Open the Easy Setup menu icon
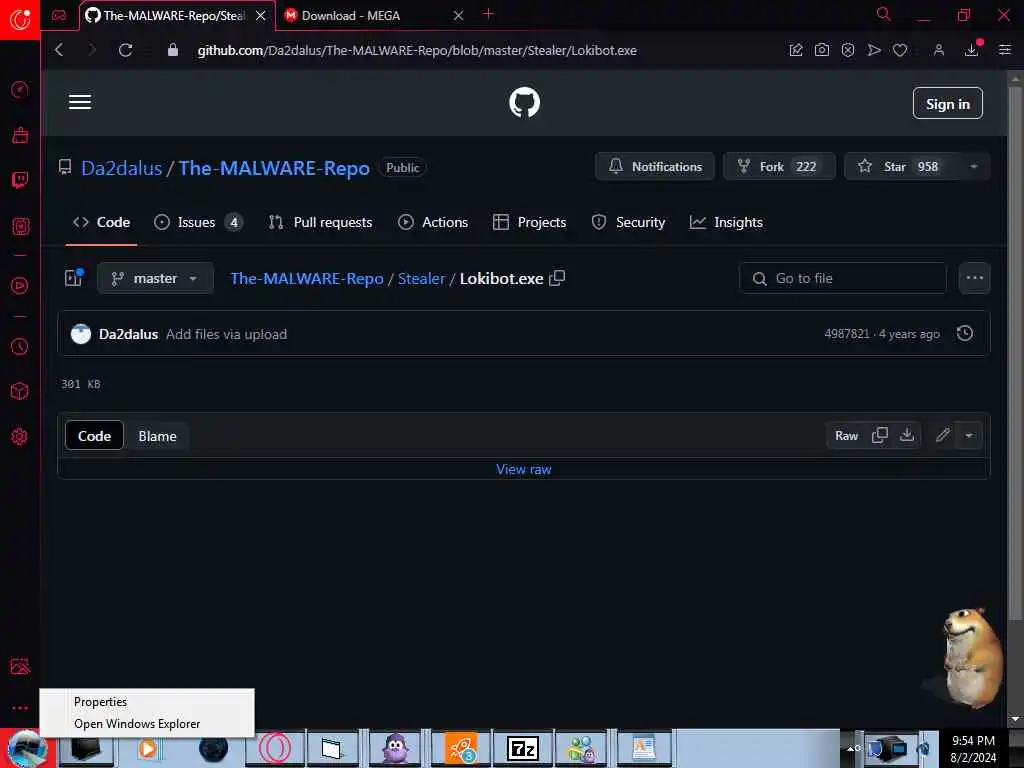 (x=1005, y=50)
